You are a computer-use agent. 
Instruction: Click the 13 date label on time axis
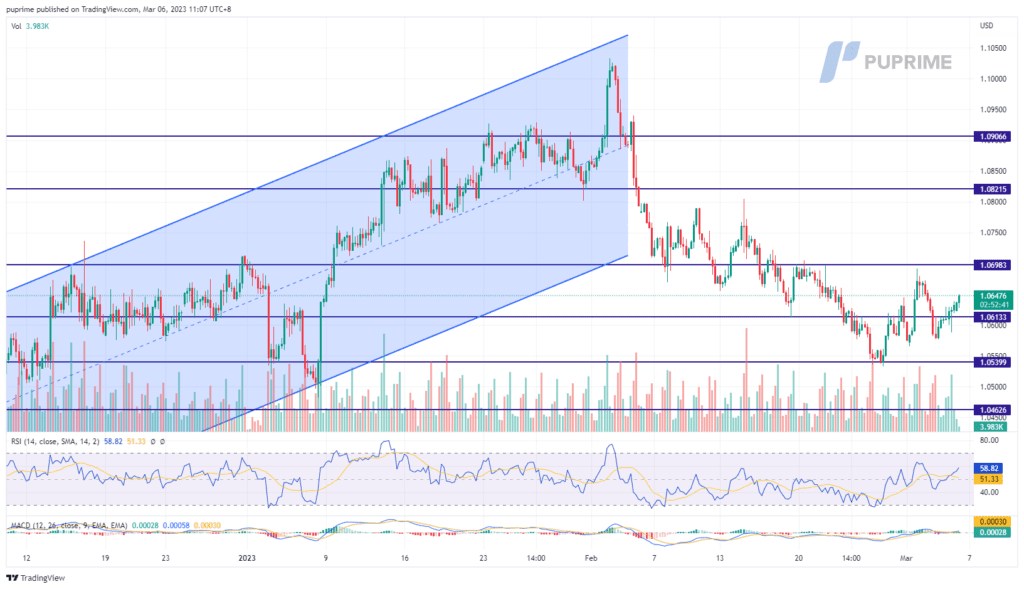(720, 558)
